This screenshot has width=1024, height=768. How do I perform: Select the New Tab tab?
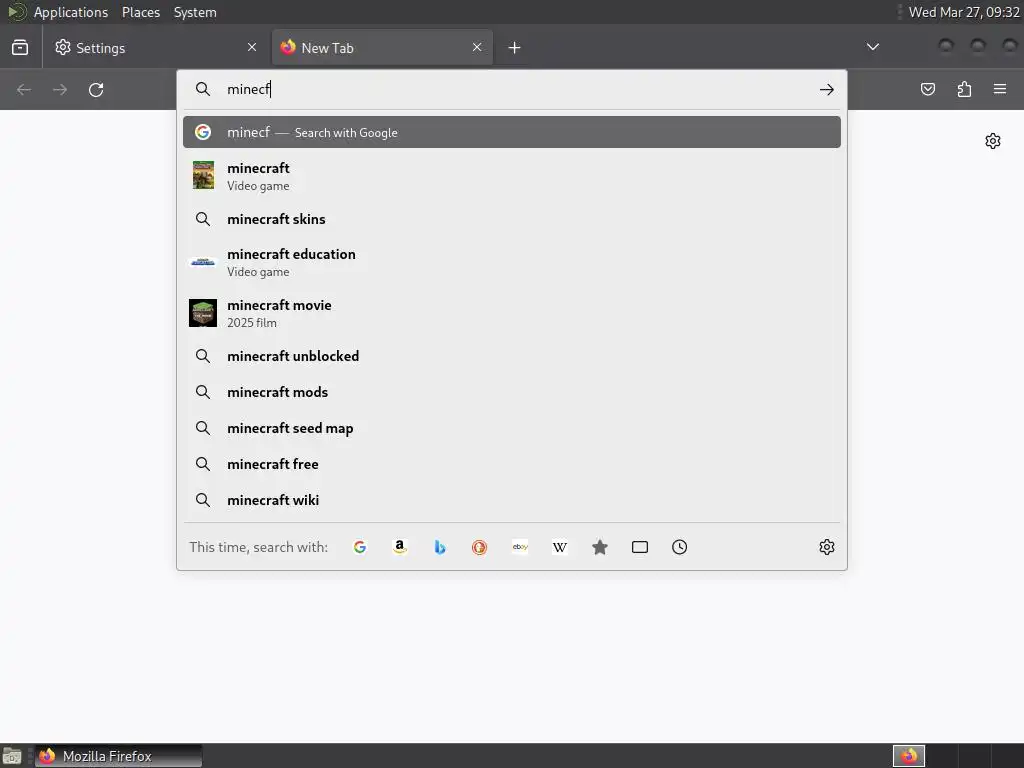382,48
